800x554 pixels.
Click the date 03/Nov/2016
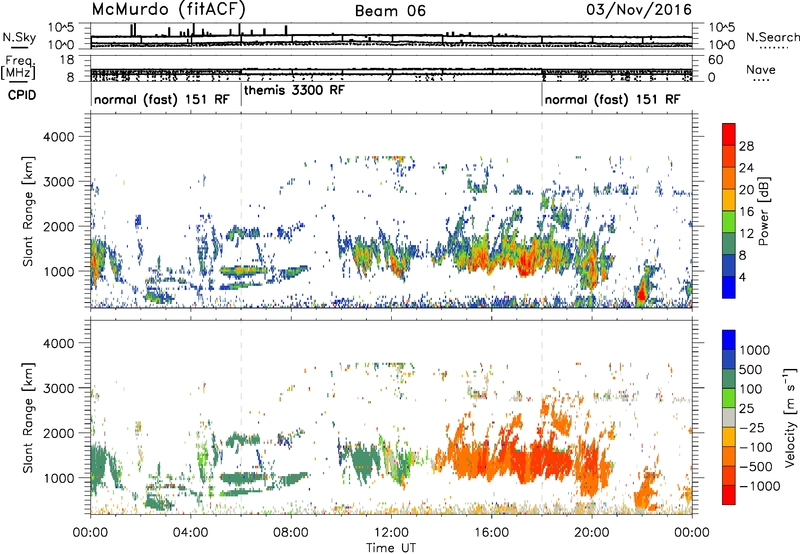point(639,9)
